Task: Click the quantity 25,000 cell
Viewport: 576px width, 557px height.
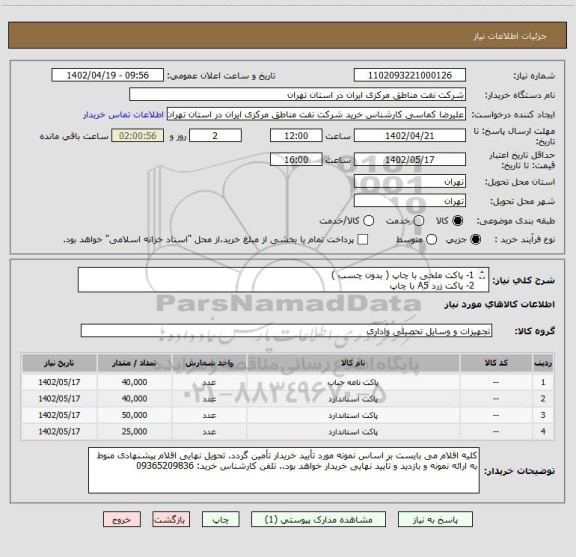Action: click(134, 432)
